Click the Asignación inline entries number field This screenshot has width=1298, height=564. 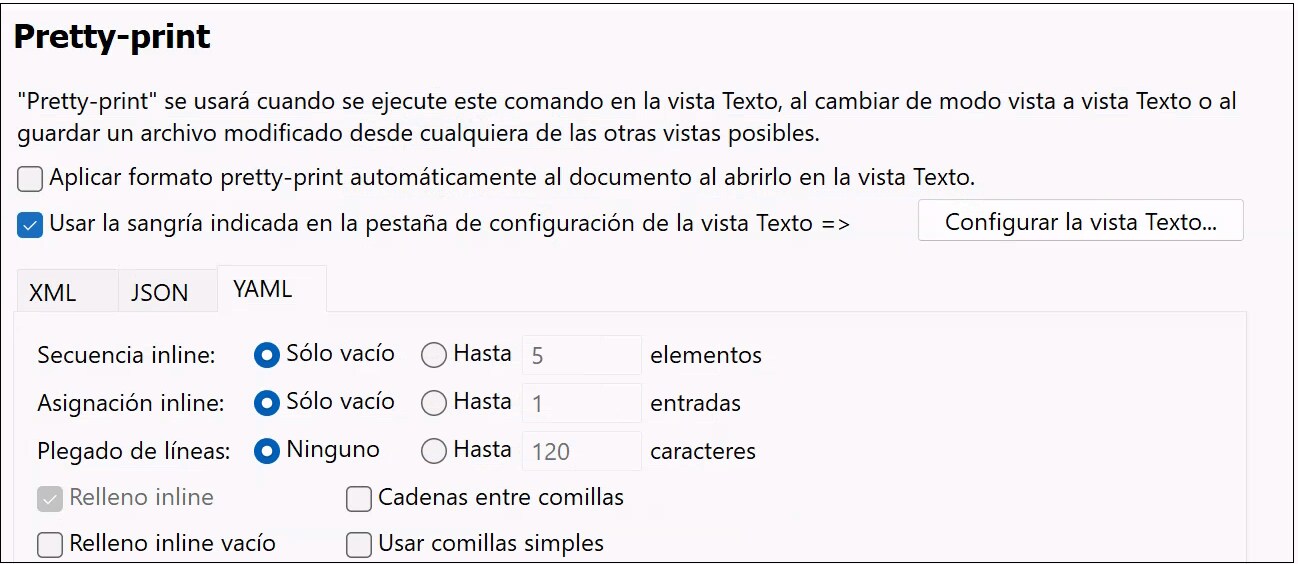point(581,403)
